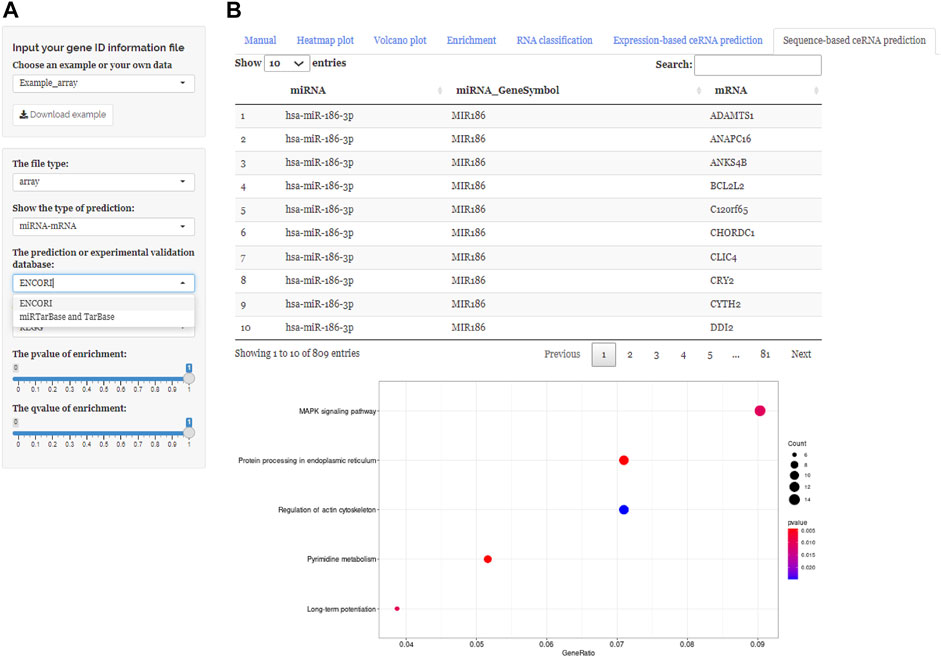This screenshot has width=941, height=657.
Task: Switch to the Manual tab
Action: (260, 41)
